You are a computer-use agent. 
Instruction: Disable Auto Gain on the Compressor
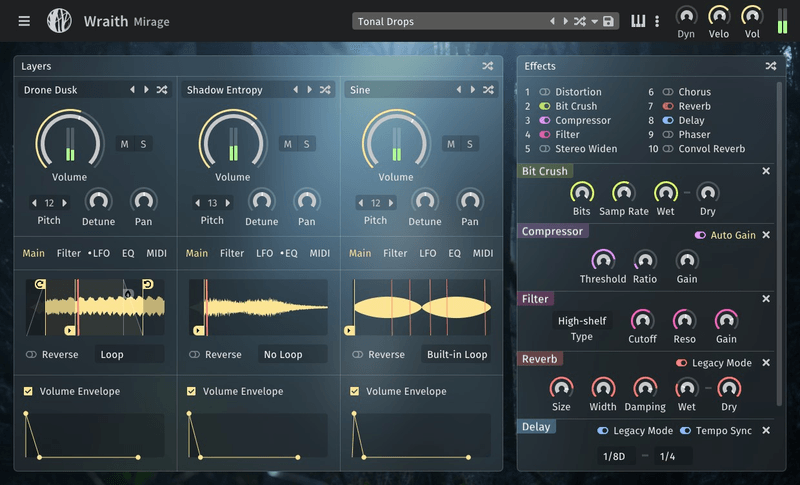pyautogui.click(x=700, y=235)
